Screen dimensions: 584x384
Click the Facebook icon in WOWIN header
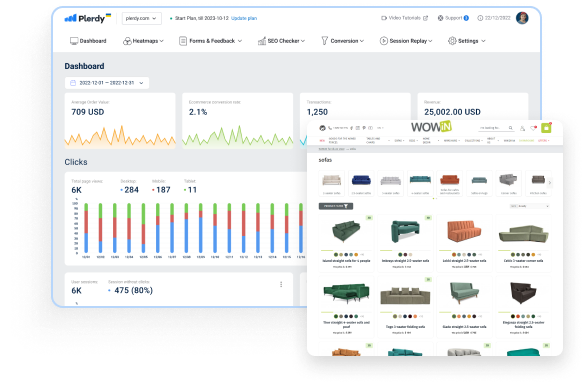[351, 128]
